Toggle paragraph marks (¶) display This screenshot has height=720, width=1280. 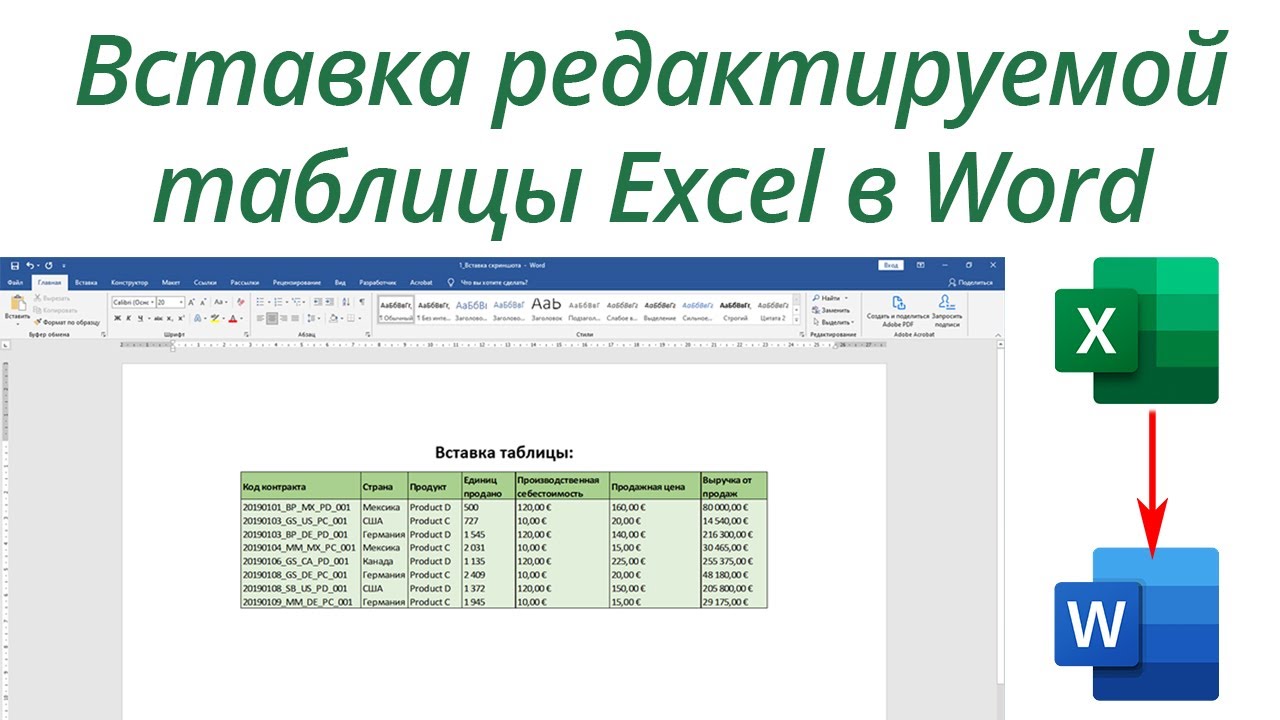[x=361, y=302]
